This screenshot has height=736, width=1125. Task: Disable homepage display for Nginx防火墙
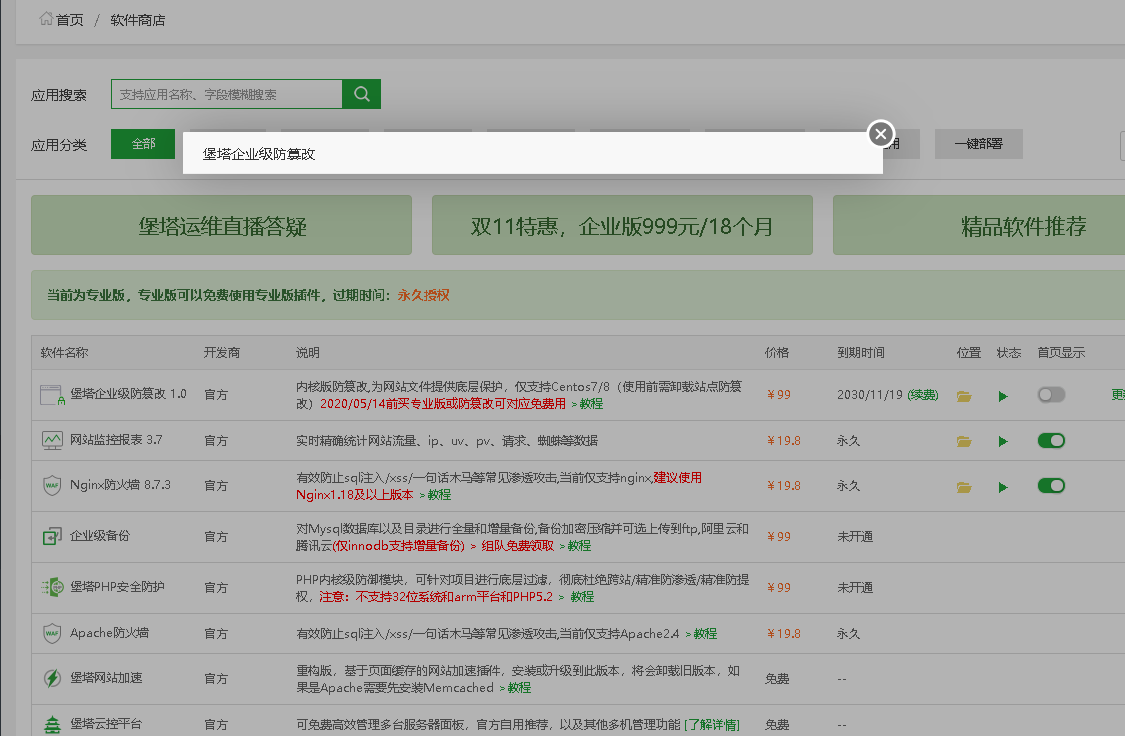1051,486
